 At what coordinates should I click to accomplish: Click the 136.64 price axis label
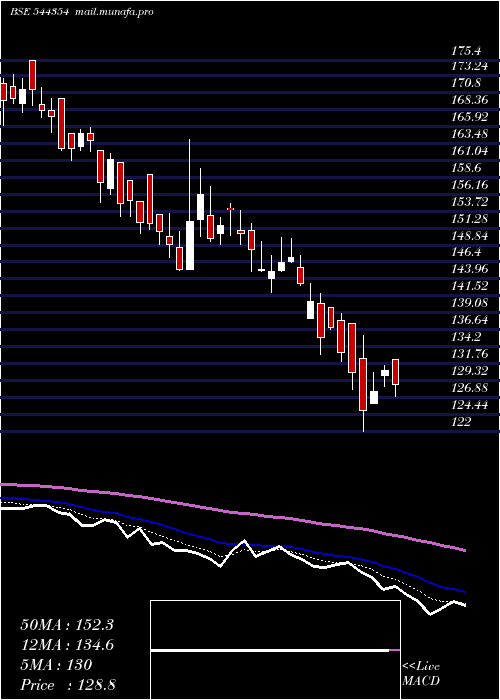click(x=470, y=320)
